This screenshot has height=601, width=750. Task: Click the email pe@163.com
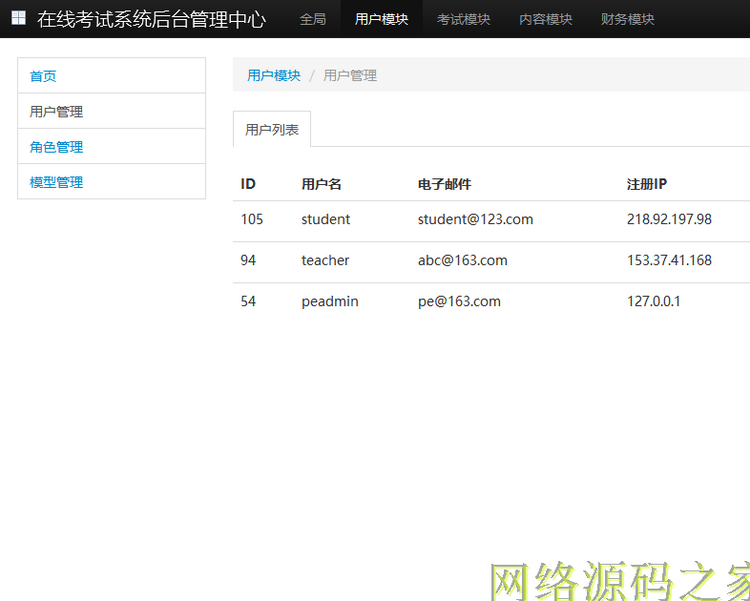coord(459,301)
